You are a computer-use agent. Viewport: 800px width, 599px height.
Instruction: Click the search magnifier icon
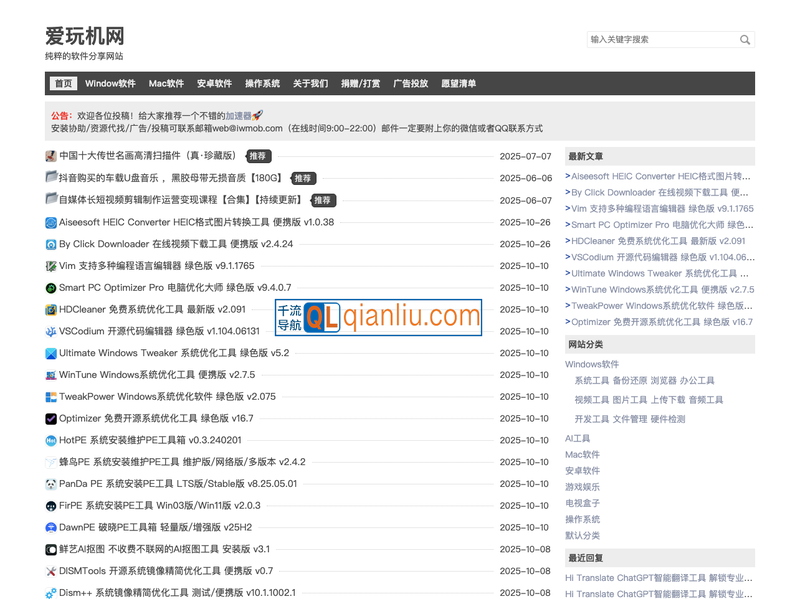click(745, 40)
